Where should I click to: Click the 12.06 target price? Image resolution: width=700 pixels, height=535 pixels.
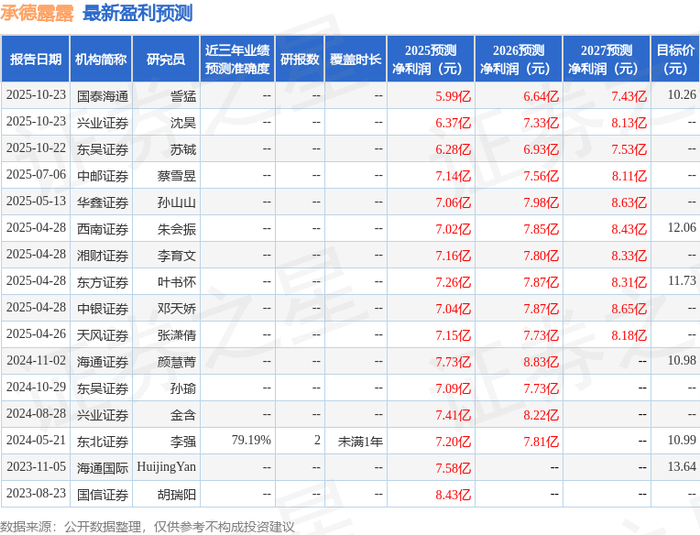tap(682, 227)
